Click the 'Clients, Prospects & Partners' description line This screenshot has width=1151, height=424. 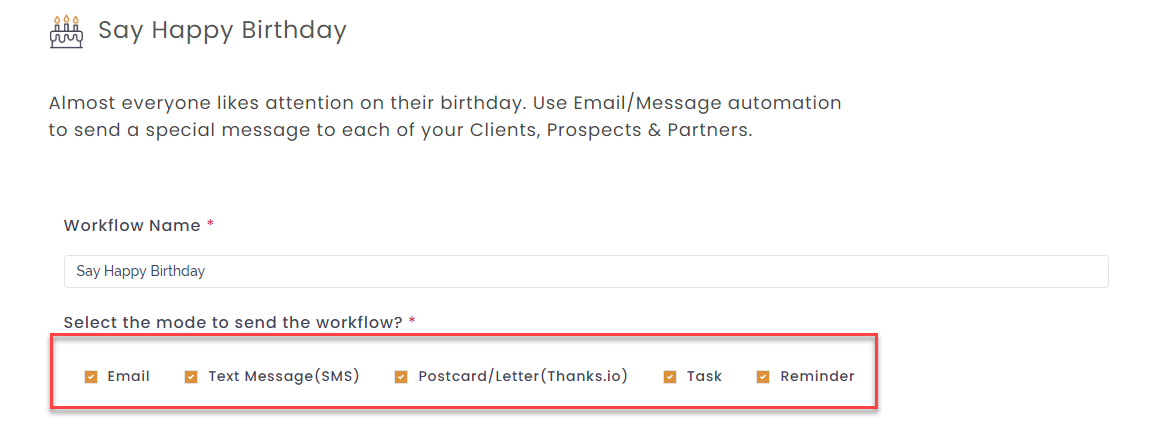pos(401,131)
